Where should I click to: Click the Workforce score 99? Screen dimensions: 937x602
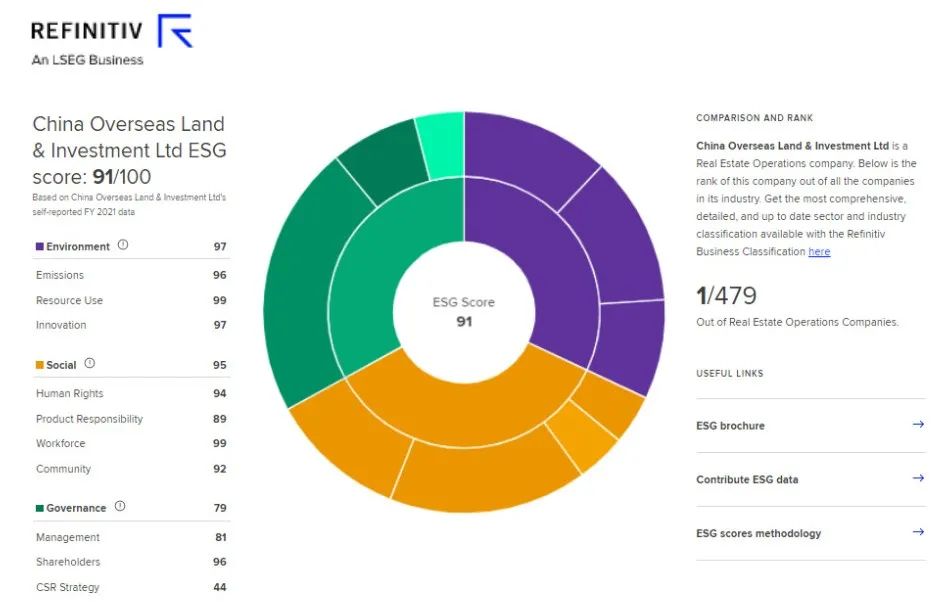tap(220, 443)
